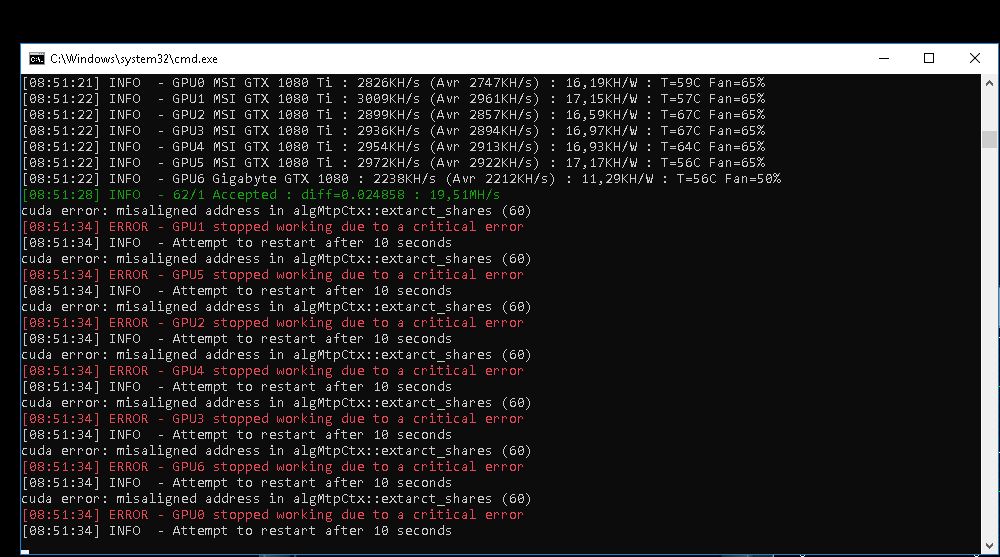The height and width of the screenshot is (557, 1000).
Task: Close the cmd.exe window
Action: click(x=974, y=59)
